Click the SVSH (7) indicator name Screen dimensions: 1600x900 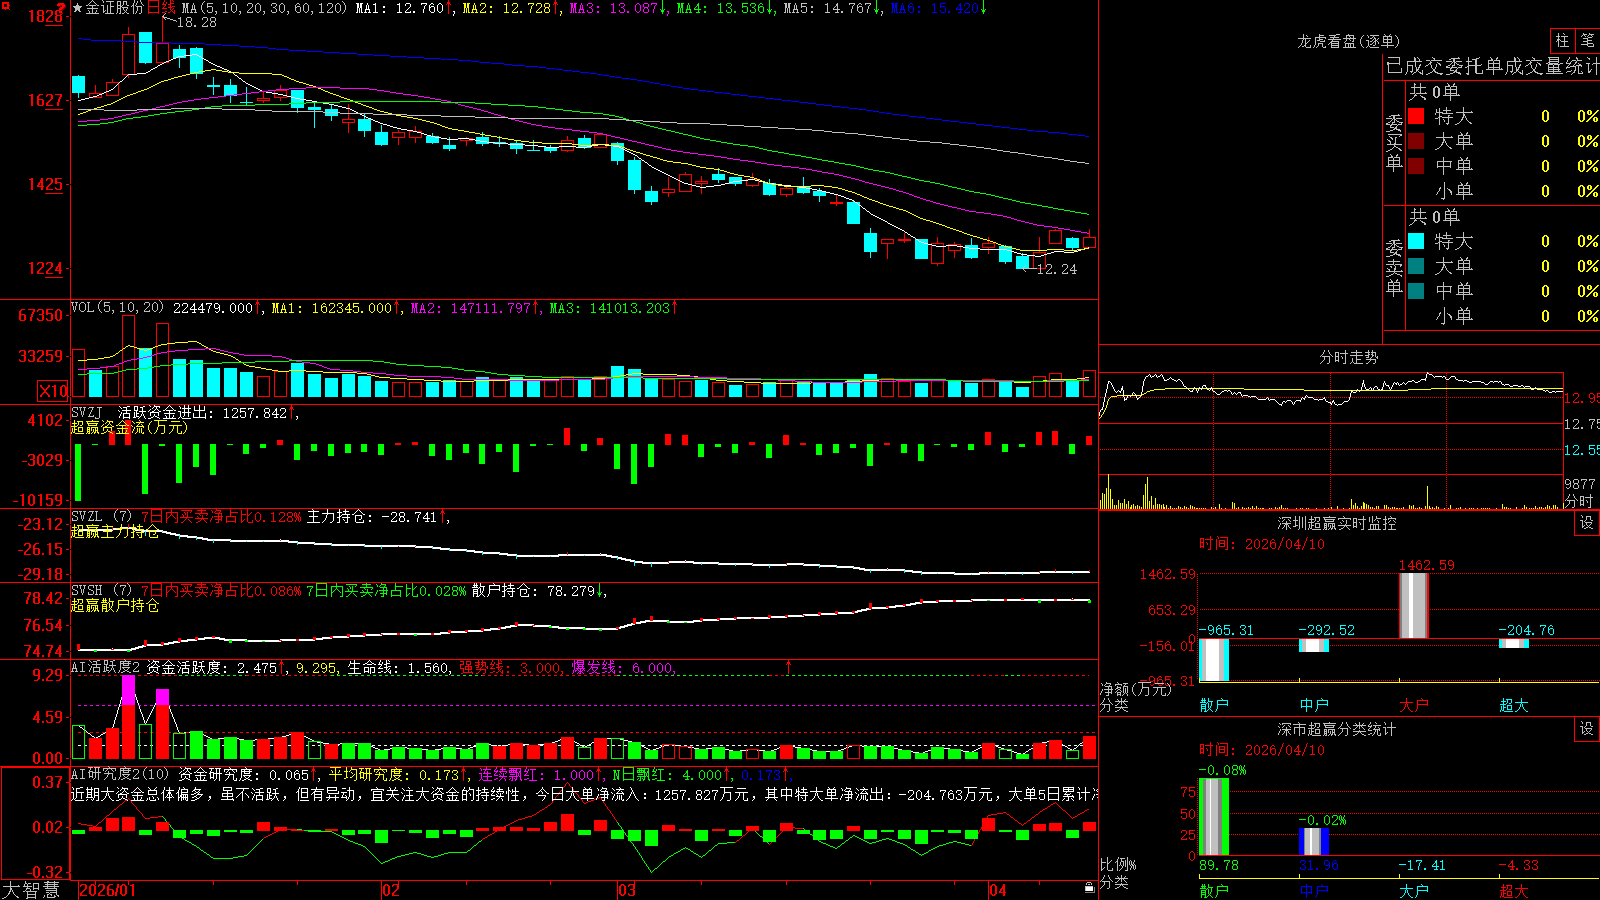(x=101, y=591)
